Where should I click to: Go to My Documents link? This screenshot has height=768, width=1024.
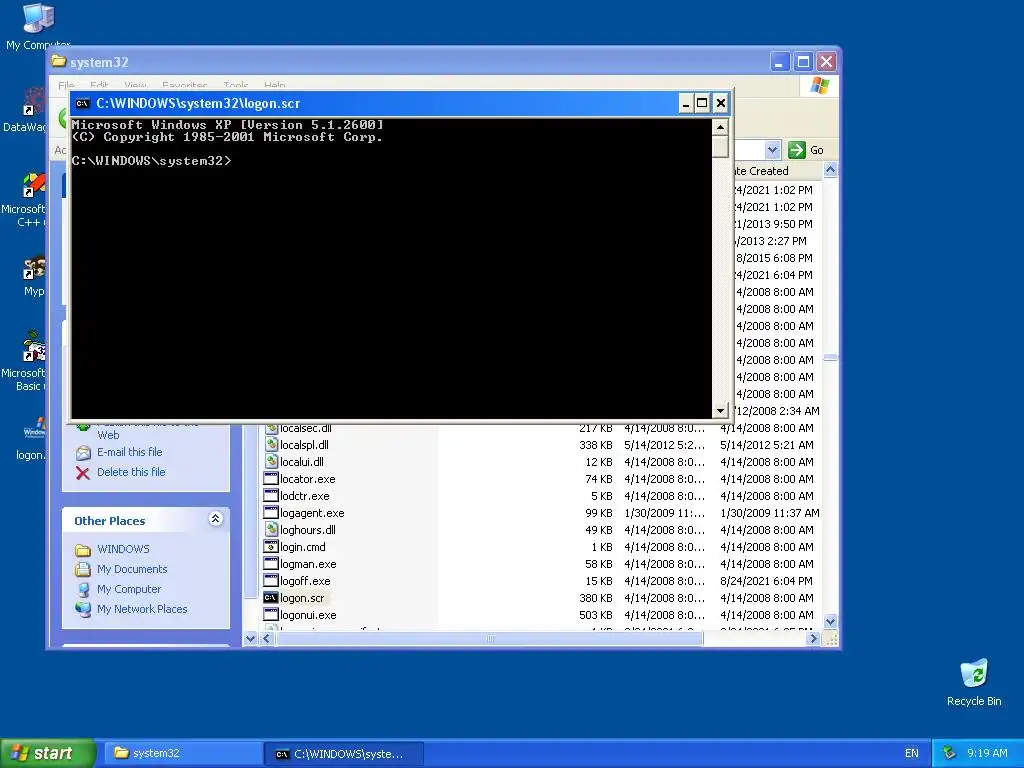[x=132, y=569]
